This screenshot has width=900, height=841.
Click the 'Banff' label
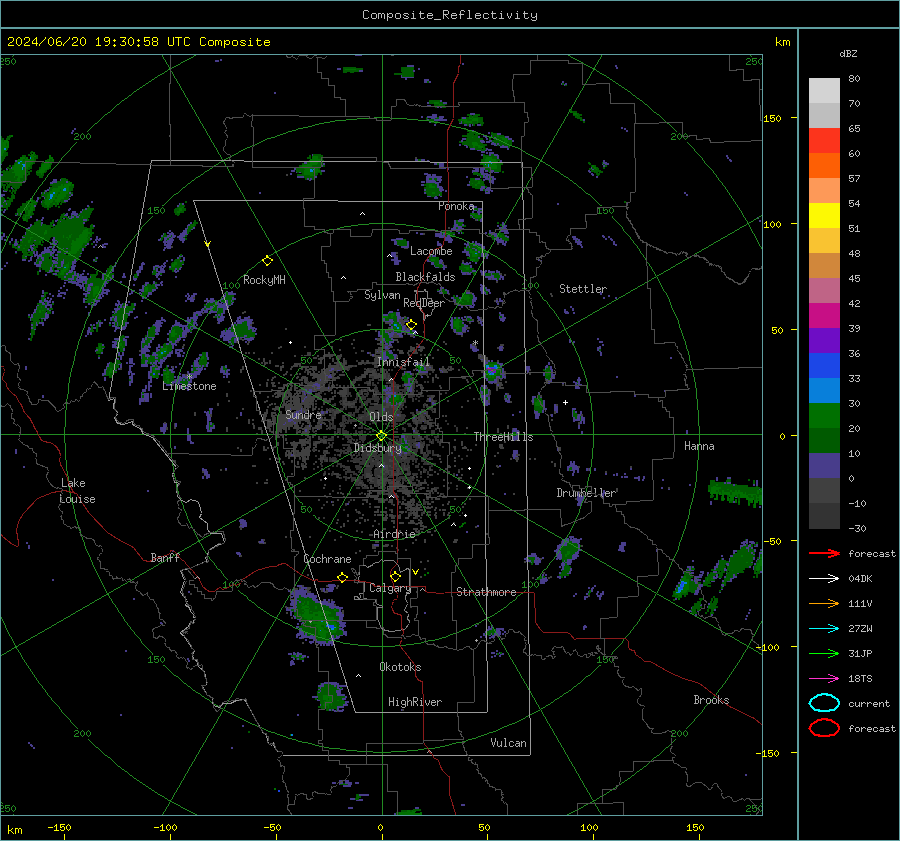(165, 557)
